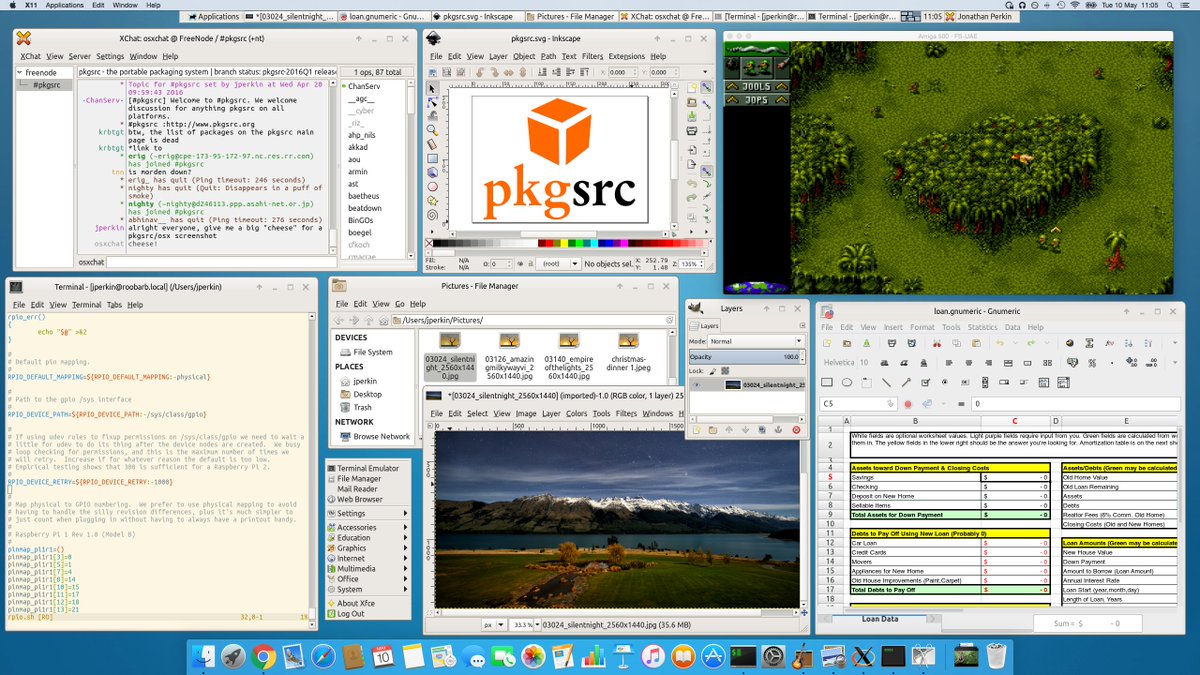Toggle visibility eye of GIMP silentnight layer

coord(698,385)
